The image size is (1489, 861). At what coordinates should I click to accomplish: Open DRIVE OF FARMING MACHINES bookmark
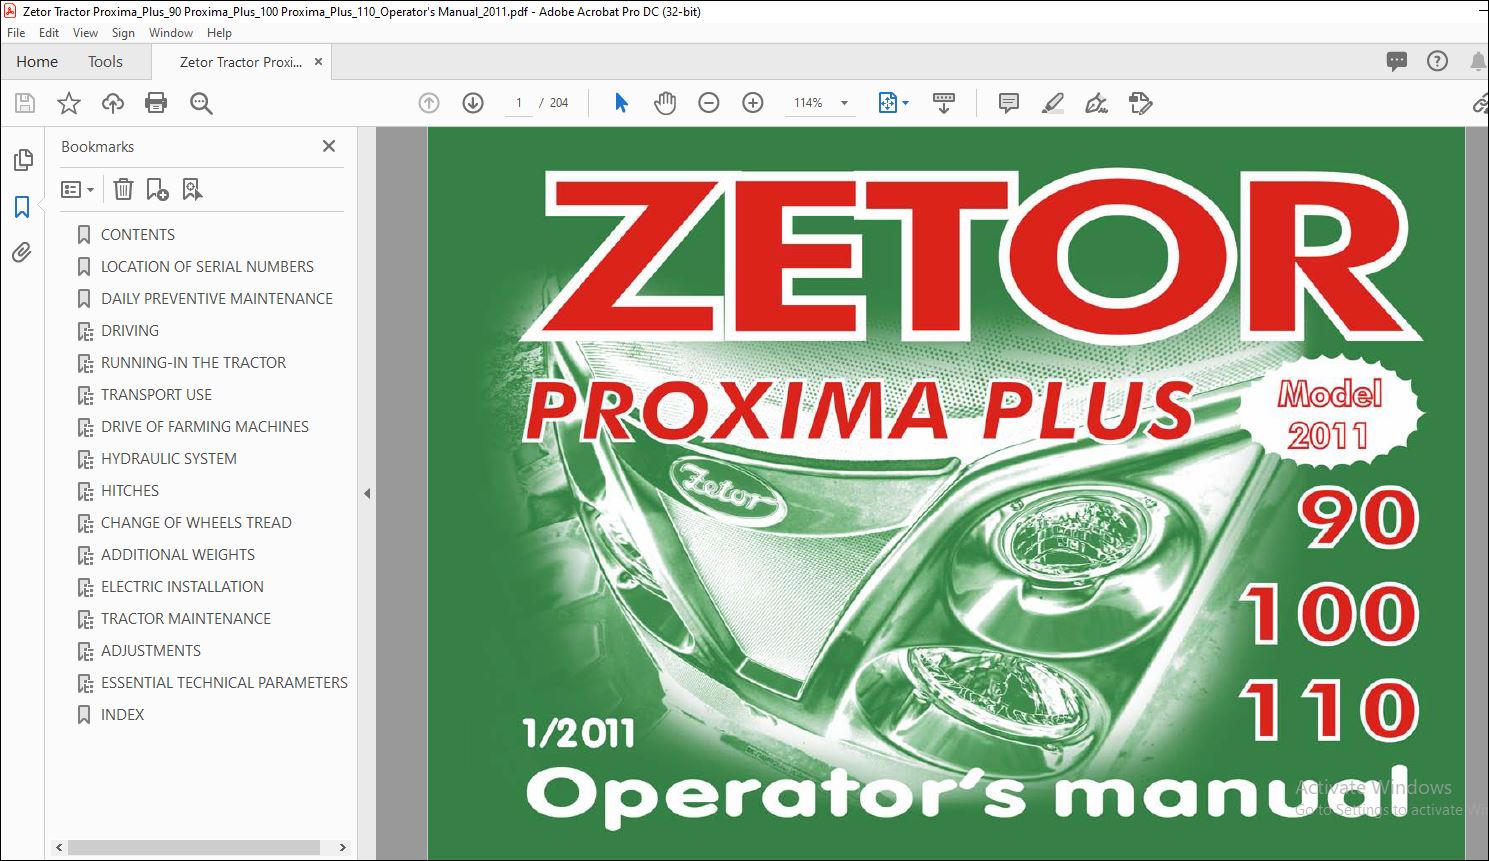pos(205,427)
